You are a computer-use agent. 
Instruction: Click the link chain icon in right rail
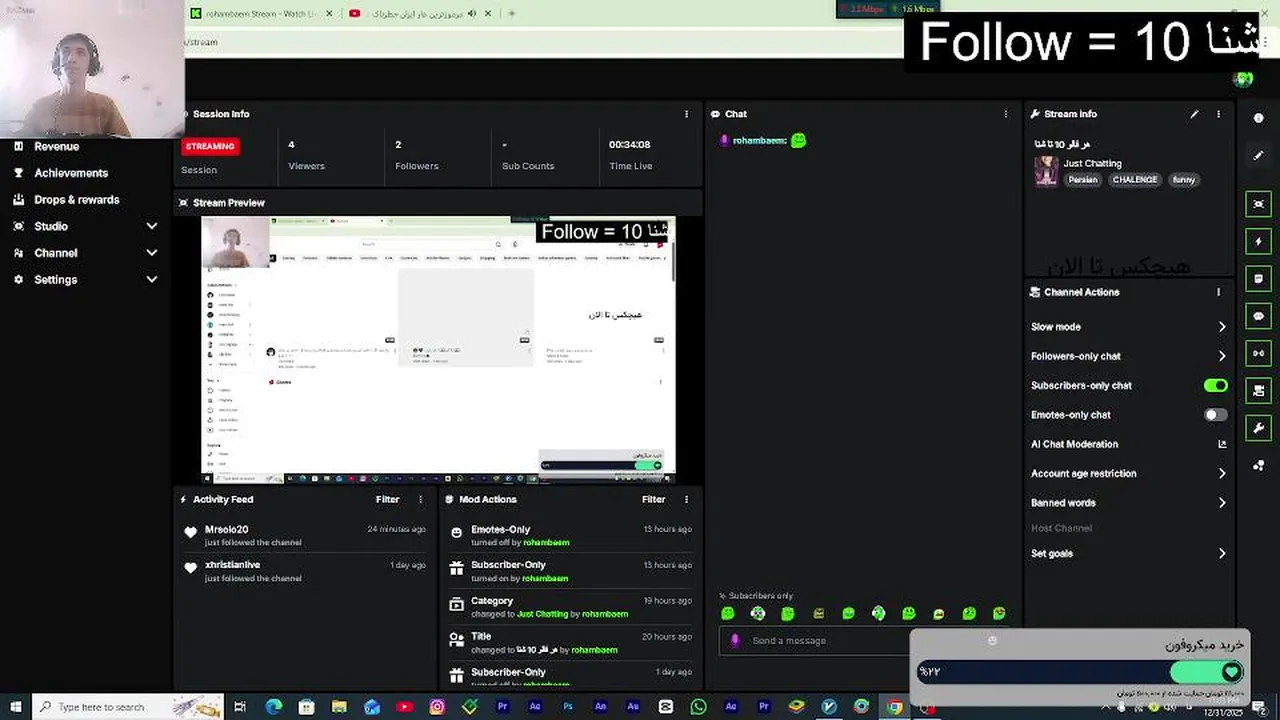(x=1258, y=353)
